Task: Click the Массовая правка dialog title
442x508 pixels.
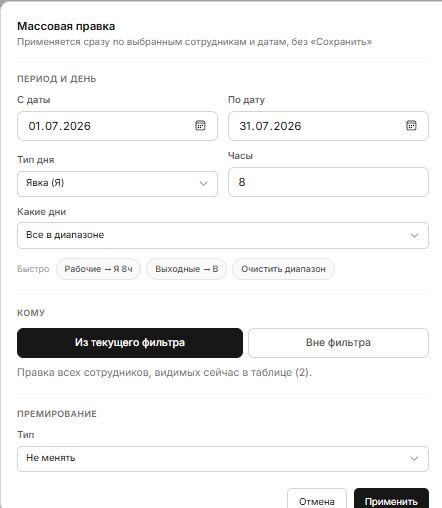Action: pyautogui.click(x=66, y=26)
